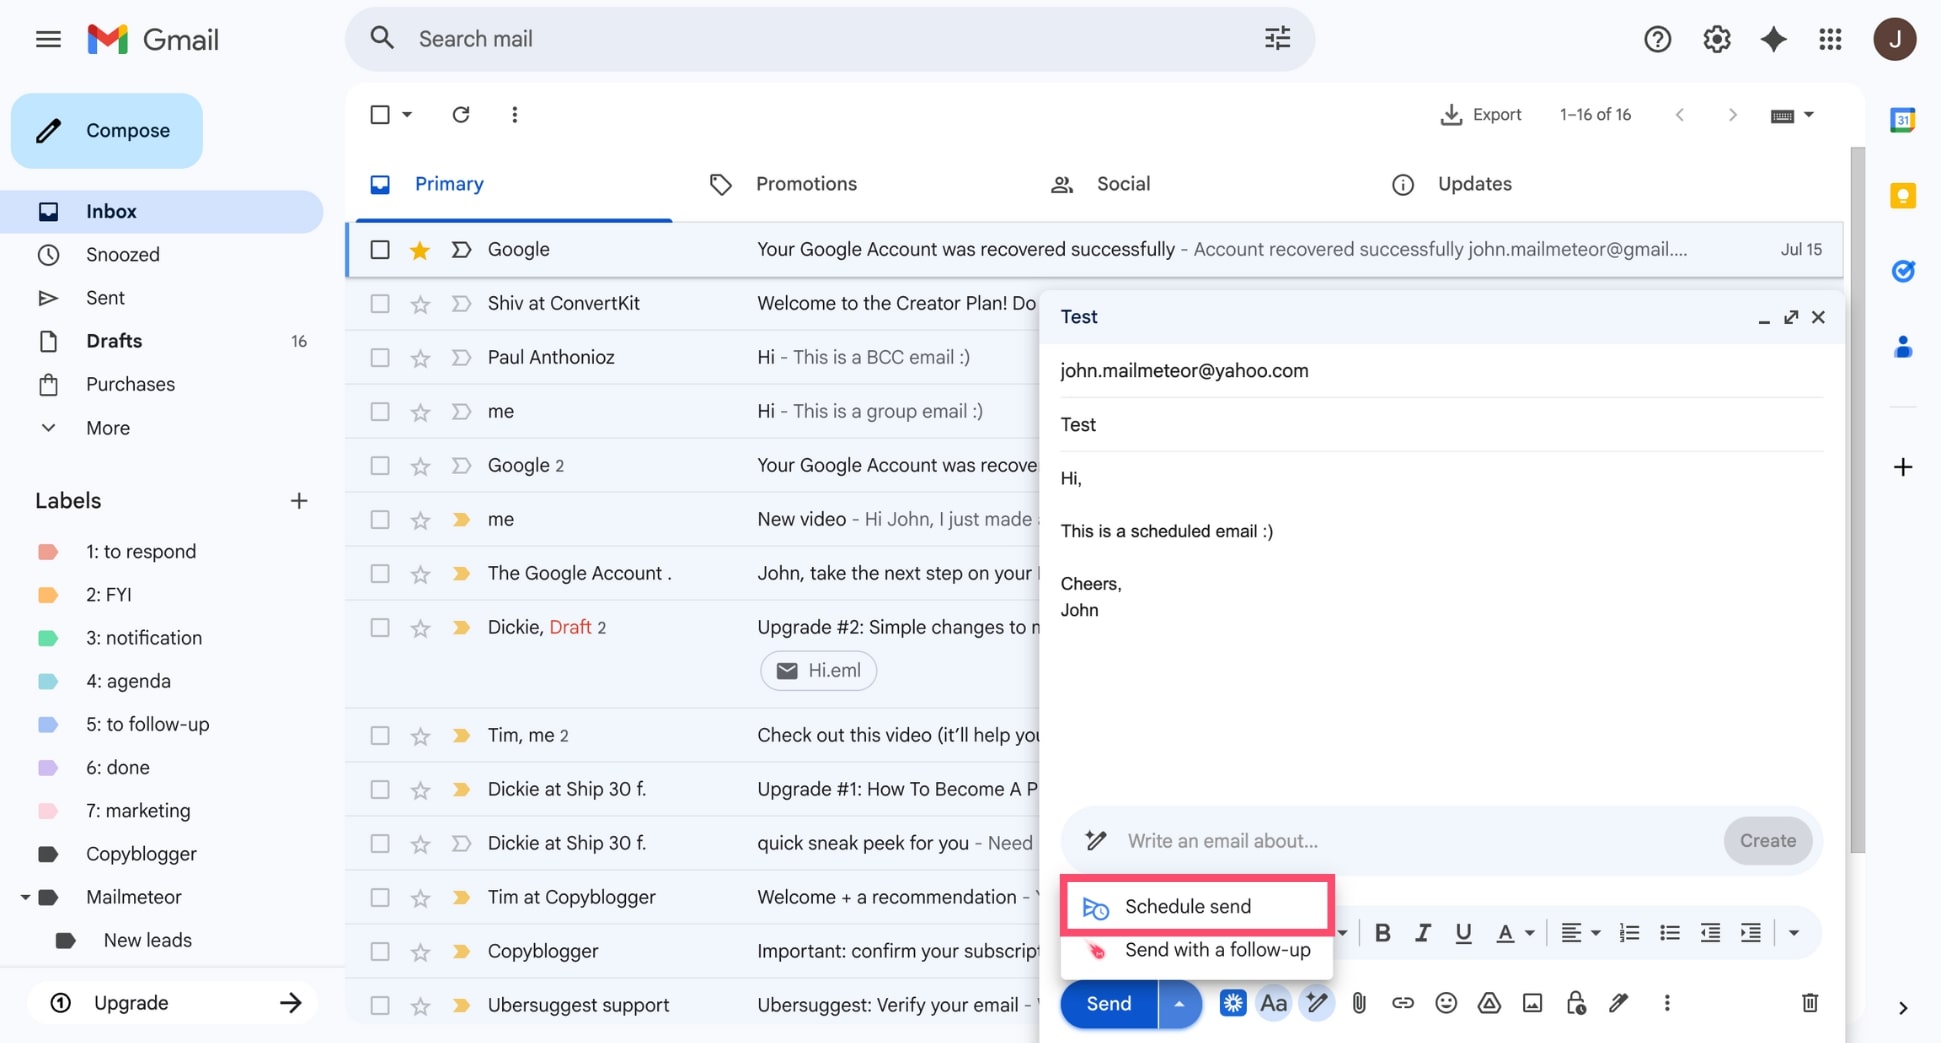
Task: Open the Send options dropdown arrow
Action: 1179,1004
